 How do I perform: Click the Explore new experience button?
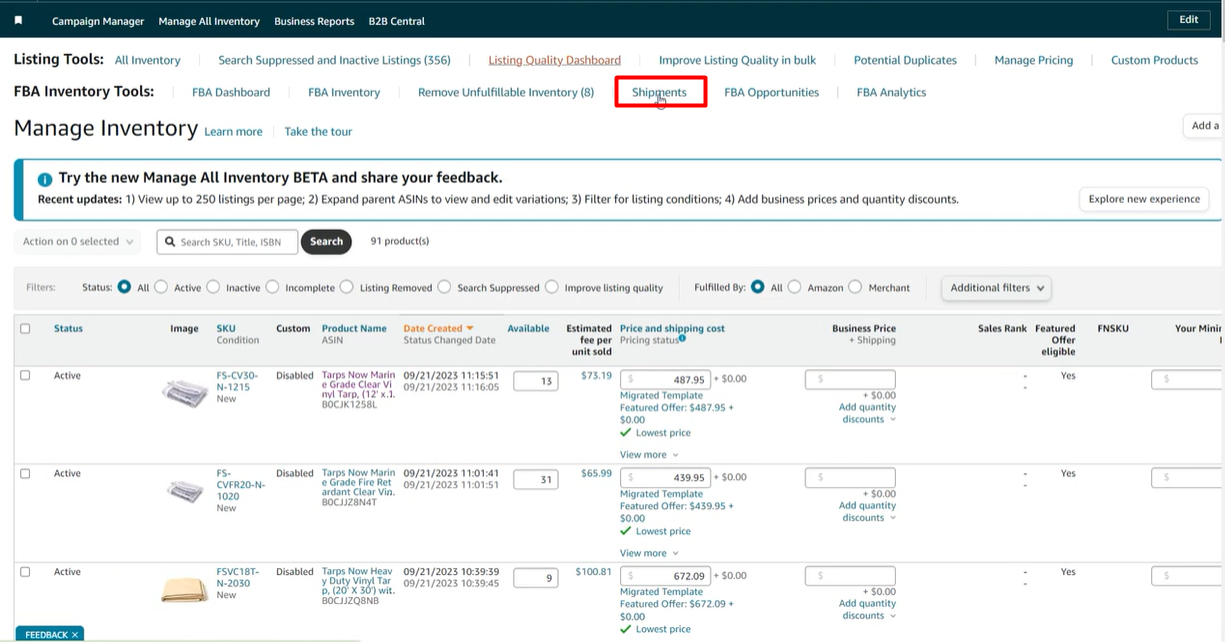coord(1144,199)
